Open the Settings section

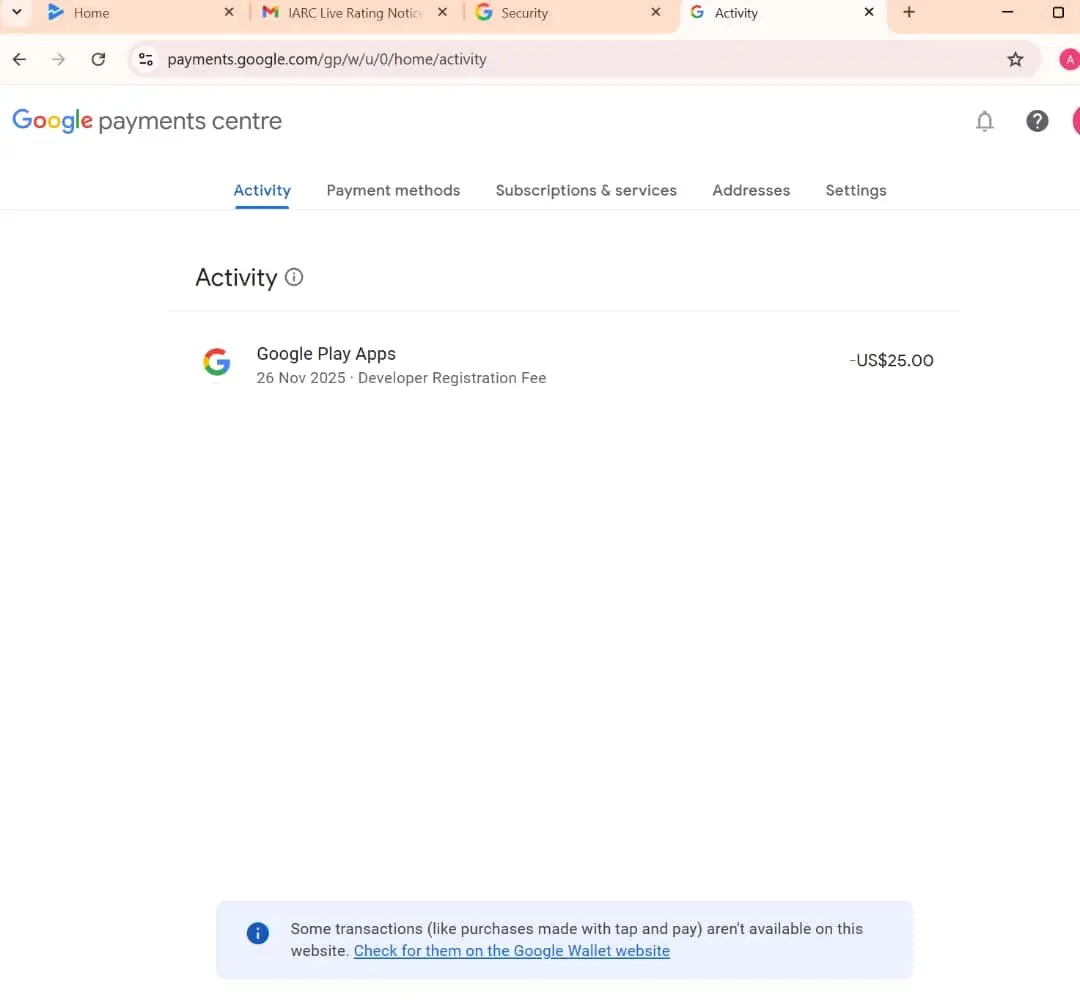coord(856,190)
